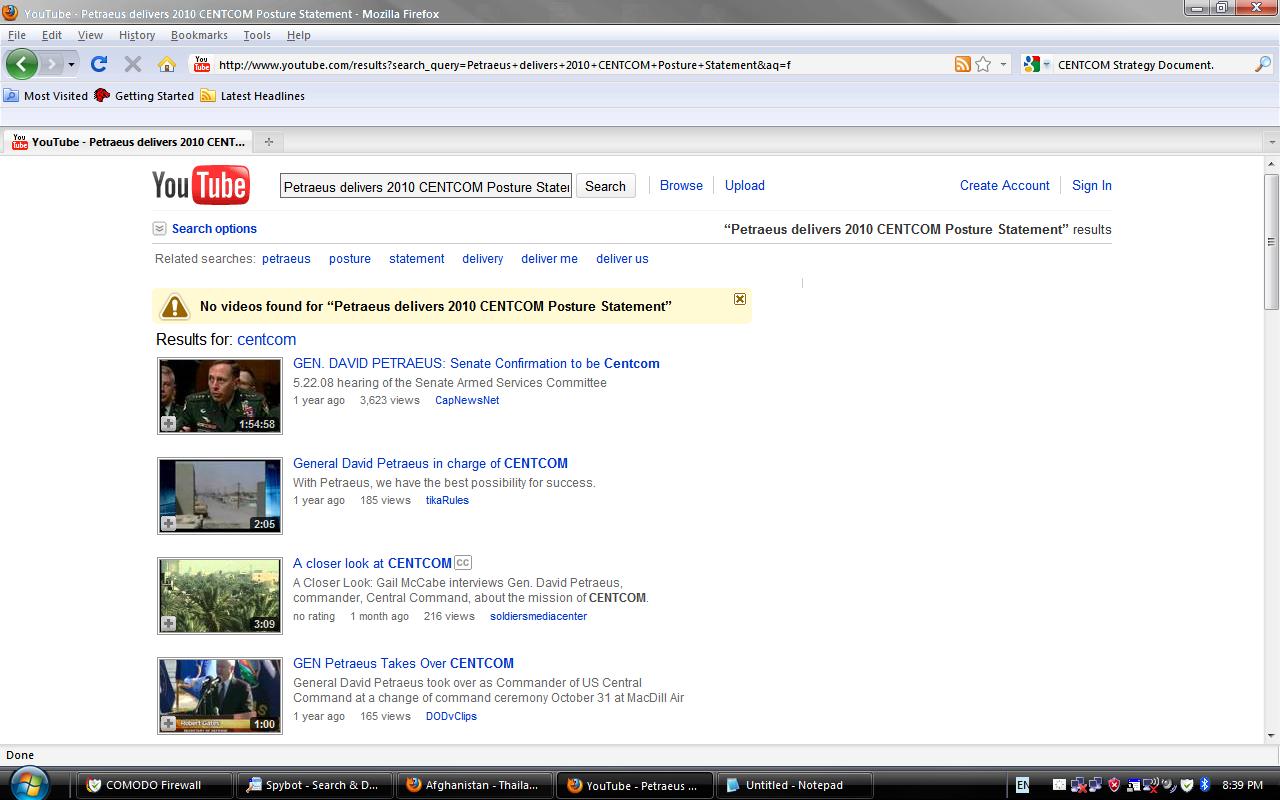Image resolution: width=1280 pixels, height=800 pixels.
Task: Click the Home toolbar icon
Action: pyautogui.click(x=167, y=64)
